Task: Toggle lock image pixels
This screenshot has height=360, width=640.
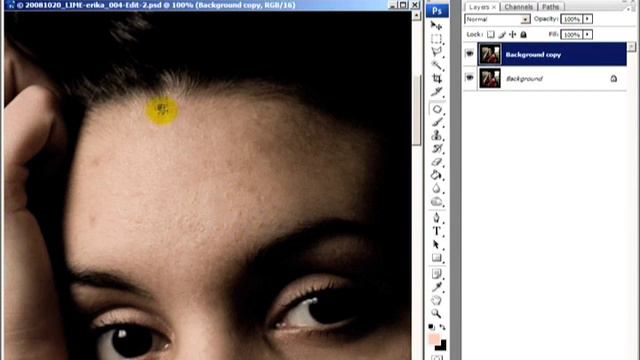Action: 502,35
